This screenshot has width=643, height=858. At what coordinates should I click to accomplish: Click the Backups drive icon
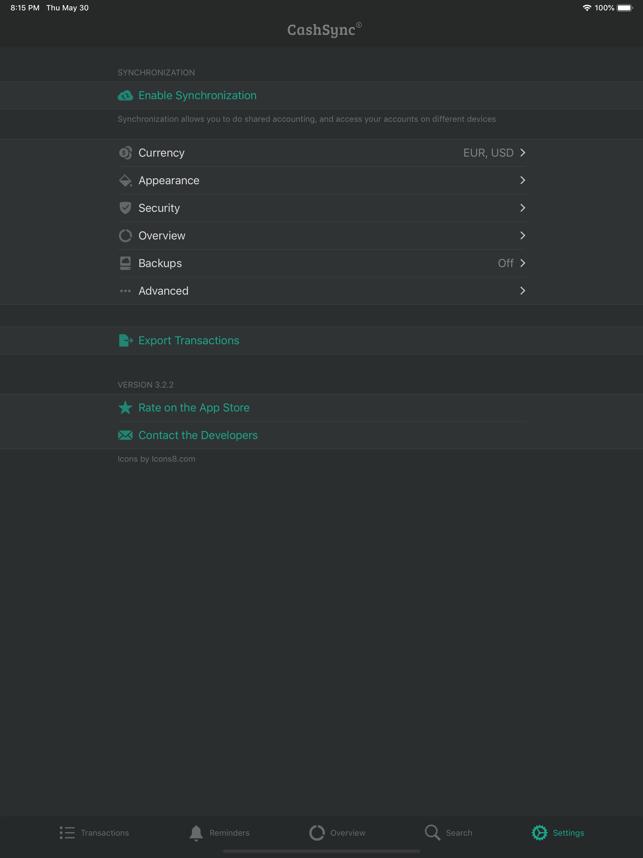125,263
